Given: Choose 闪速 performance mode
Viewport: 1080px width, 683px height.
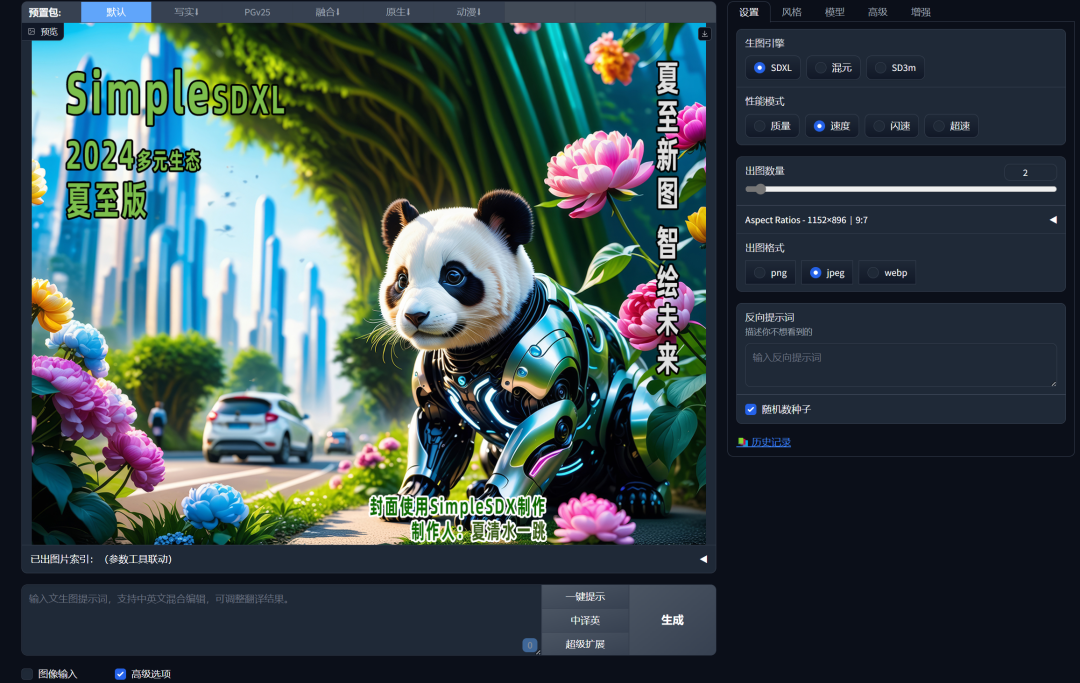Looking at the screenshot, I should [891, 126].
